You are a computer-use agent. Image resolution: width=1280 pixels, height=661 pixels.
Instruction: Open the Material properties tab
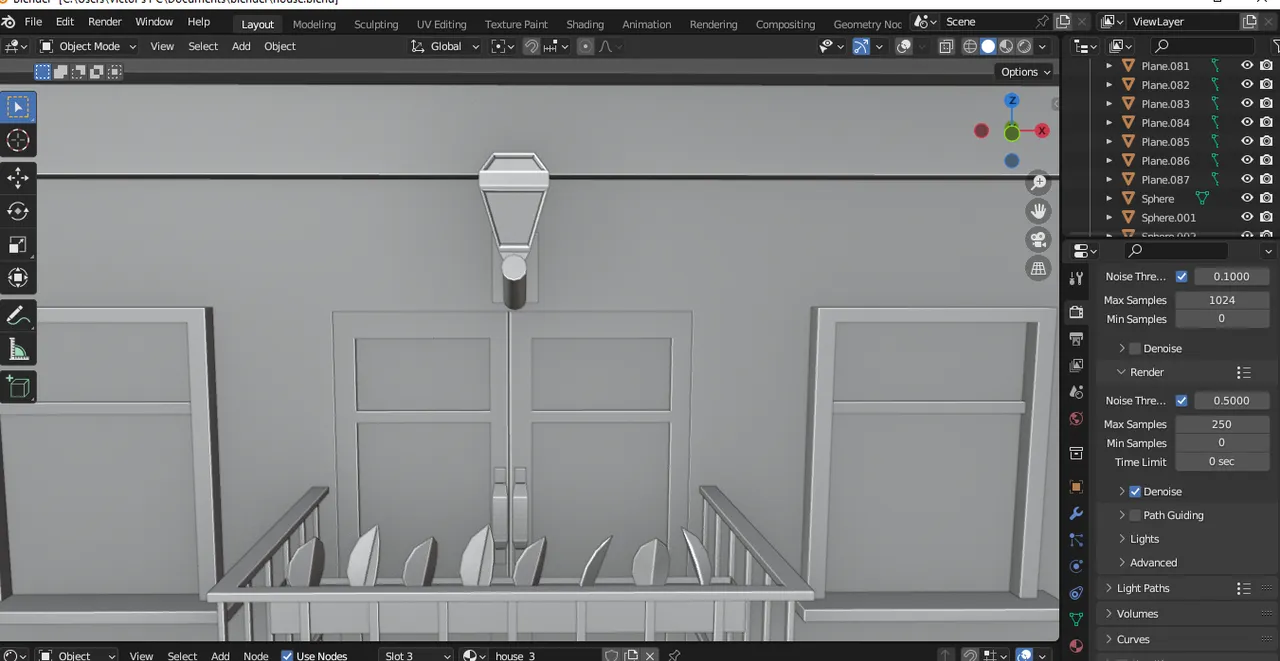[1076, 646]
